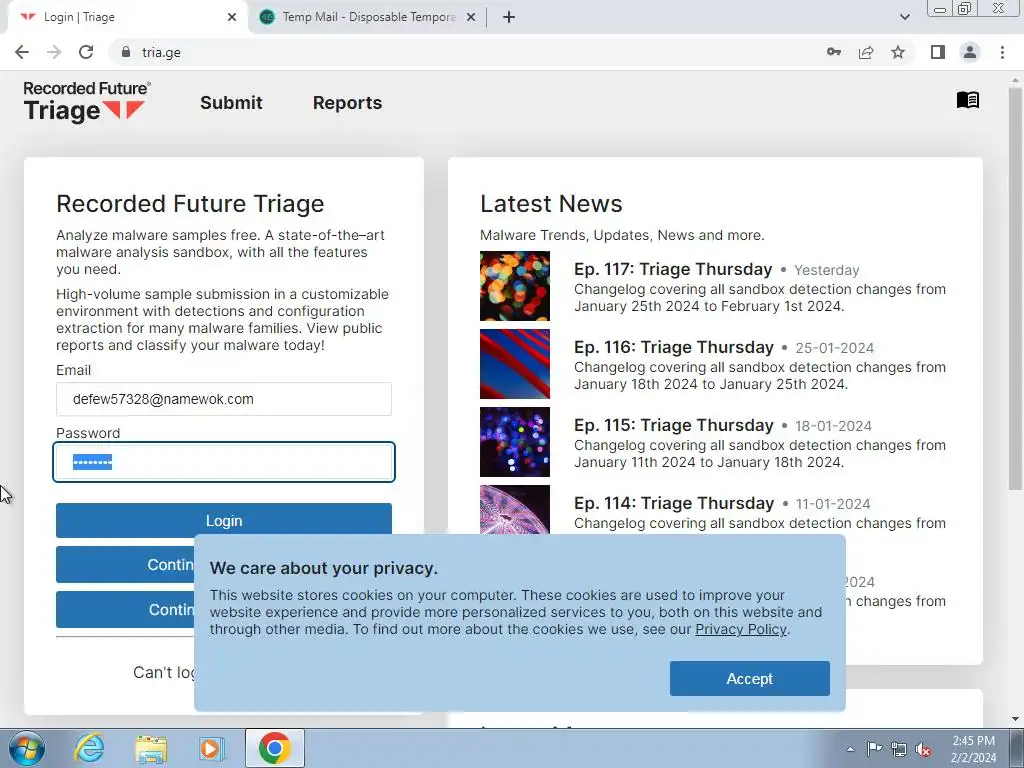Launch Internet Explorer from taskbar
This screenshot has width=1024, height=768.
(x=89, y=748)
